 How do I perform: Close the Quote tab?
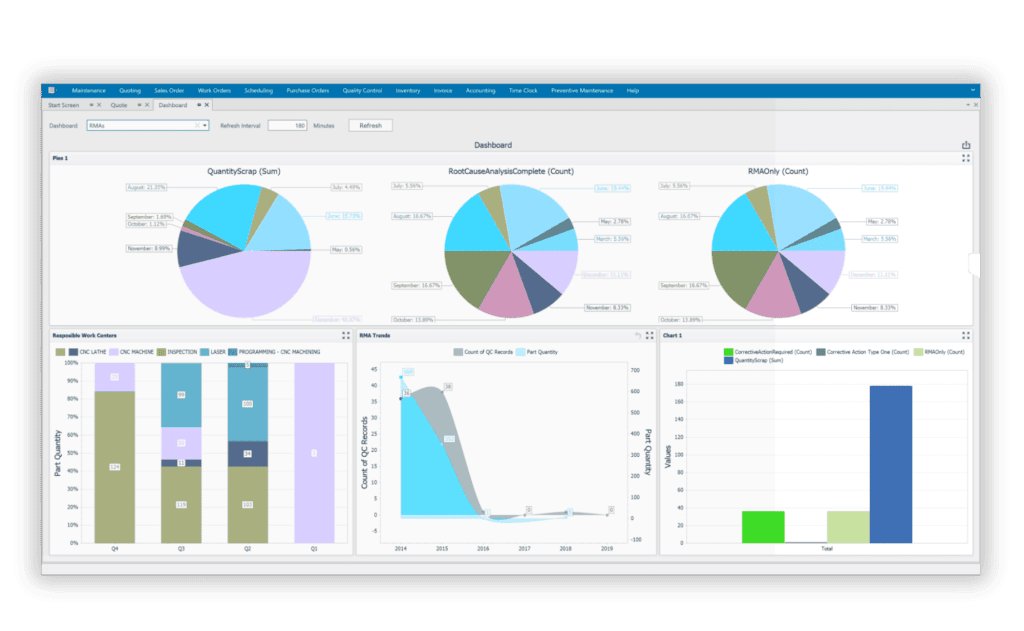(x=147, y=105)
